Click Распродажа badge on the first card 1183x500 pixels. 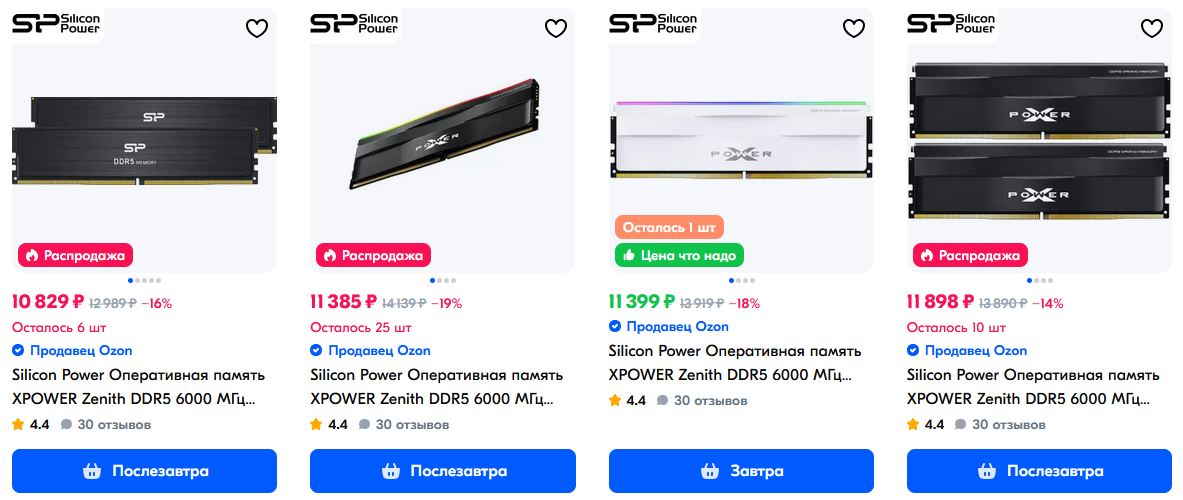point(76,256)
